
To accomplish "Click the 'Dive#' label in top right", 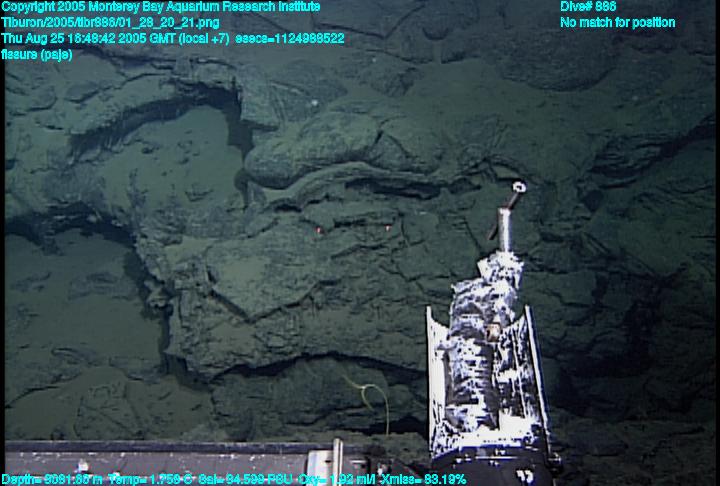I will tap(588, 7).
